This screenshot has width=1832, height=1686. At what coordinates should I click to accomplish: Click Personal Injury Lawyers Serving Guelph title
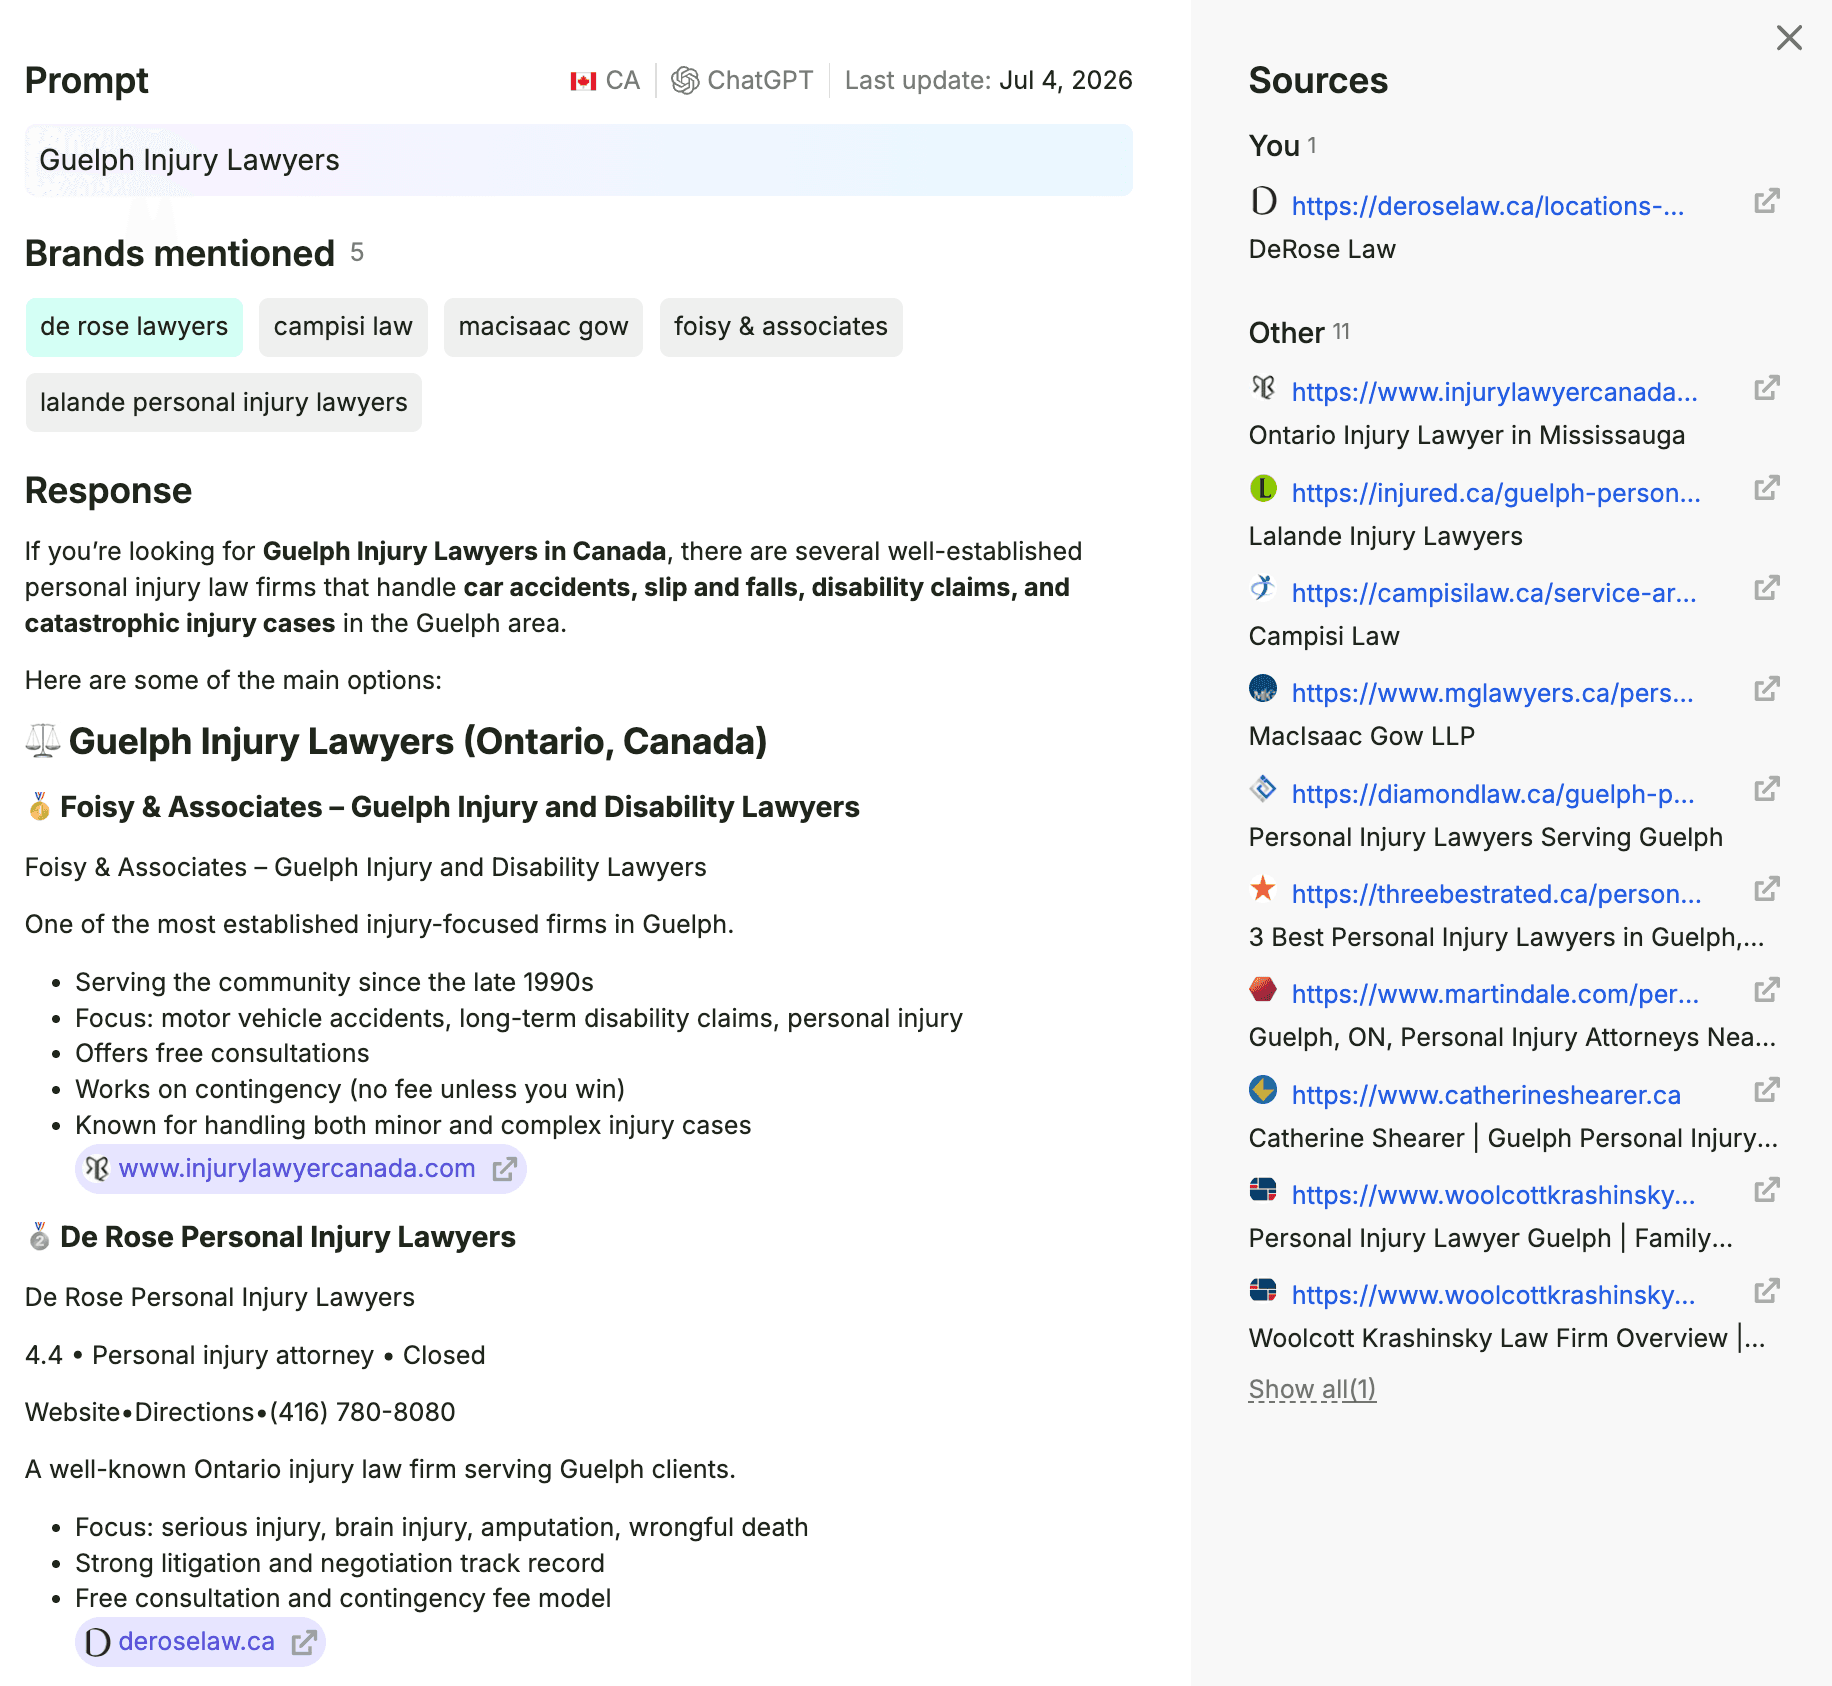(1486, 837)
